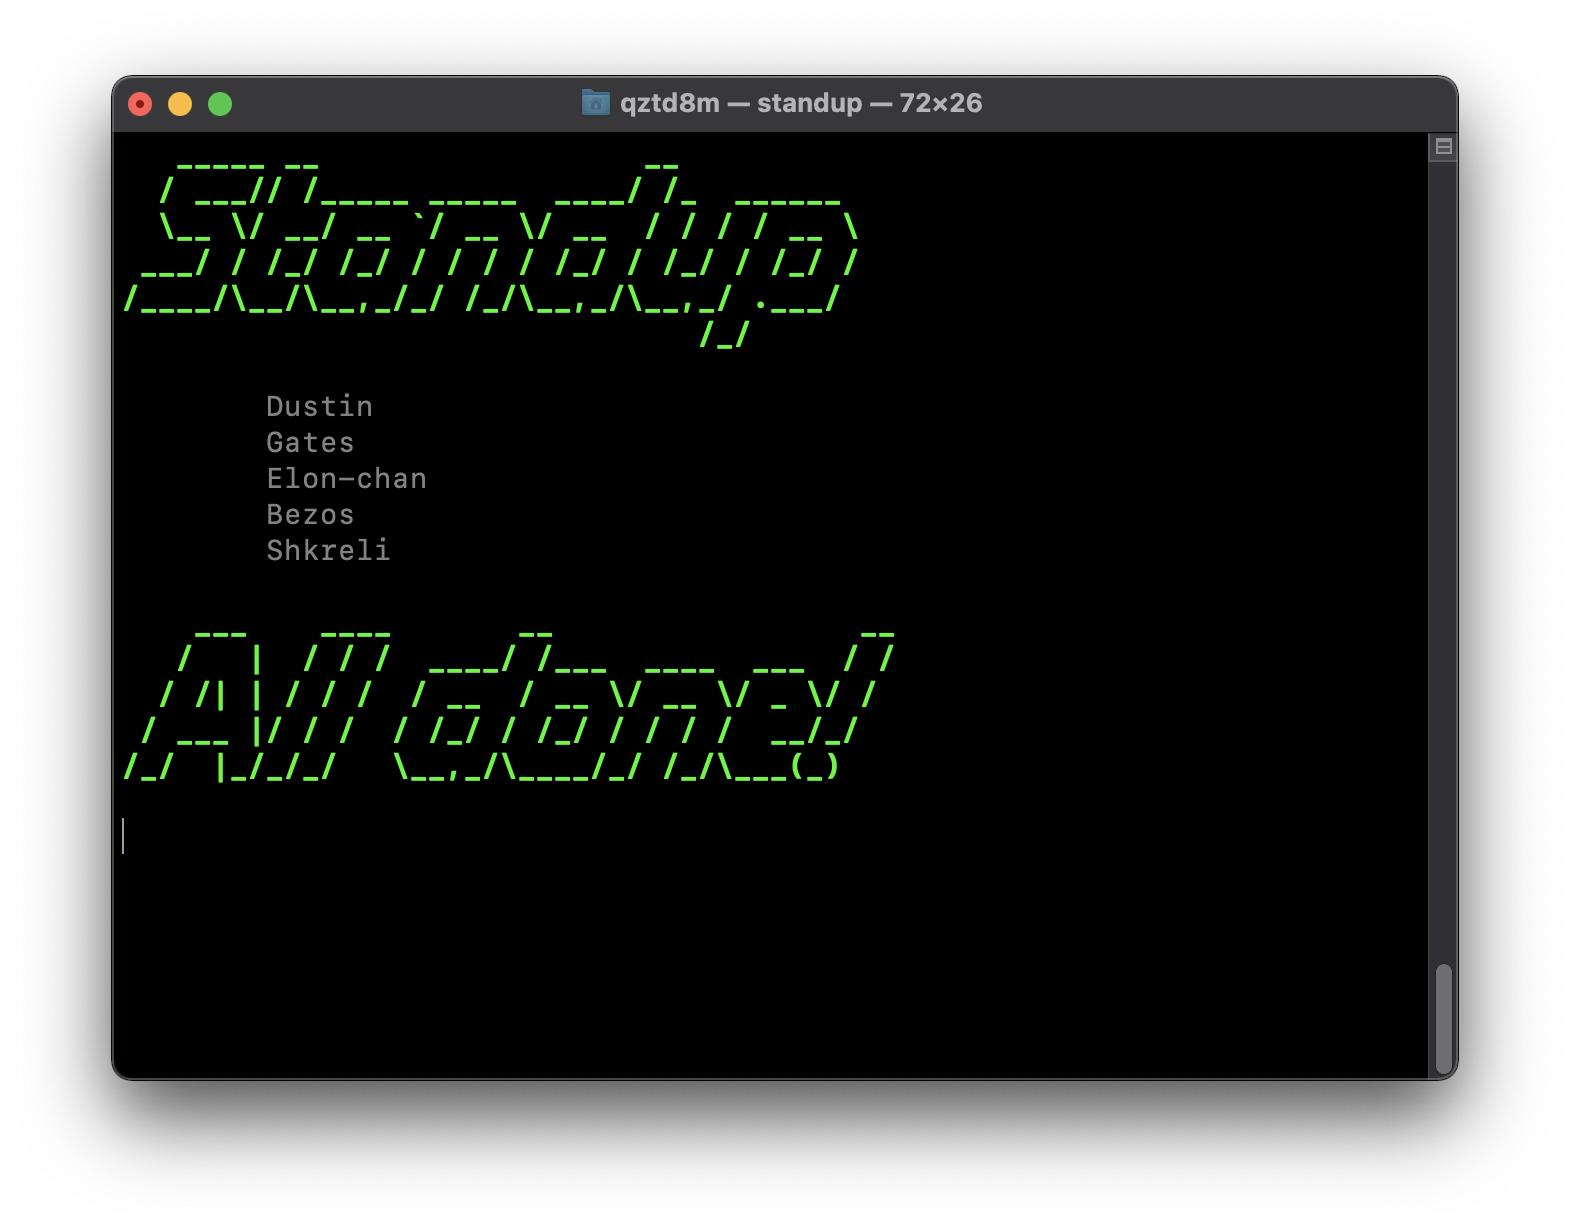Click the terminal text cursor

(123, 836)
